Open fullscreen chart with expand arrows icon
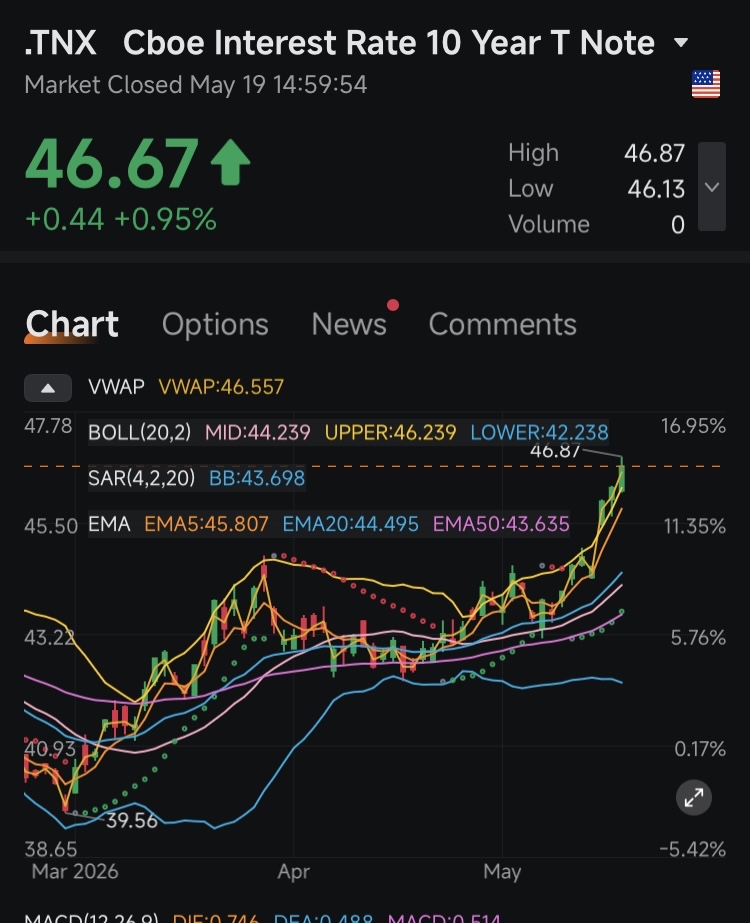This screenshot has width=750, height=923. [693, 798]
